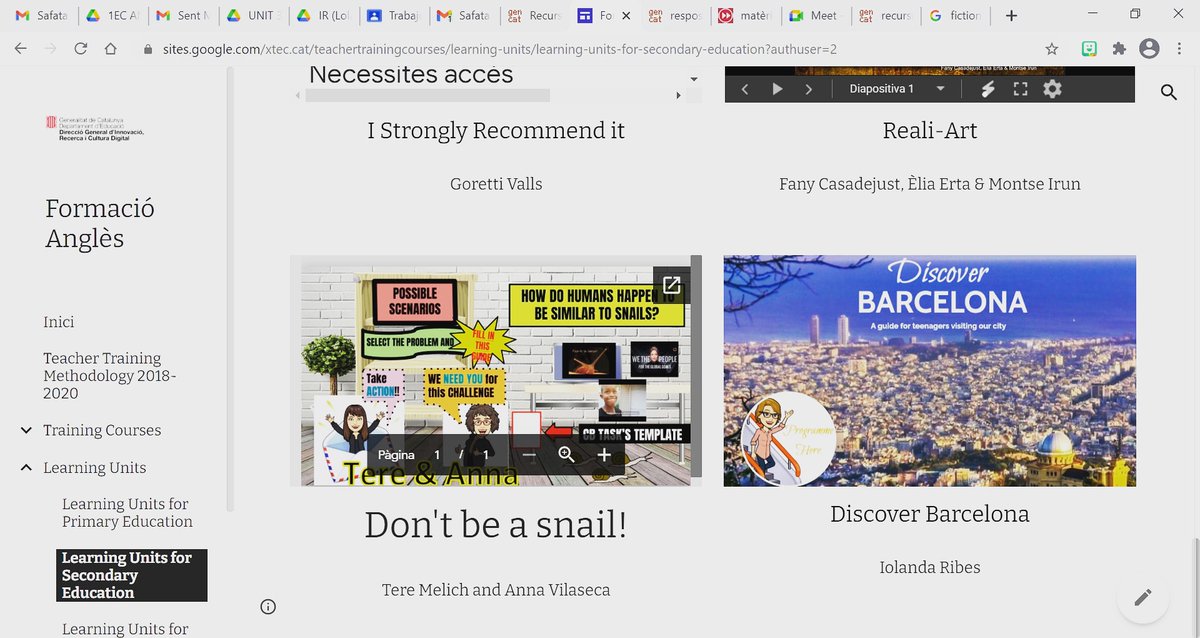1200x638 pixels.
Task: Click dropdown arrow beside Necessites accés
Action: click(x=694, y=79)
